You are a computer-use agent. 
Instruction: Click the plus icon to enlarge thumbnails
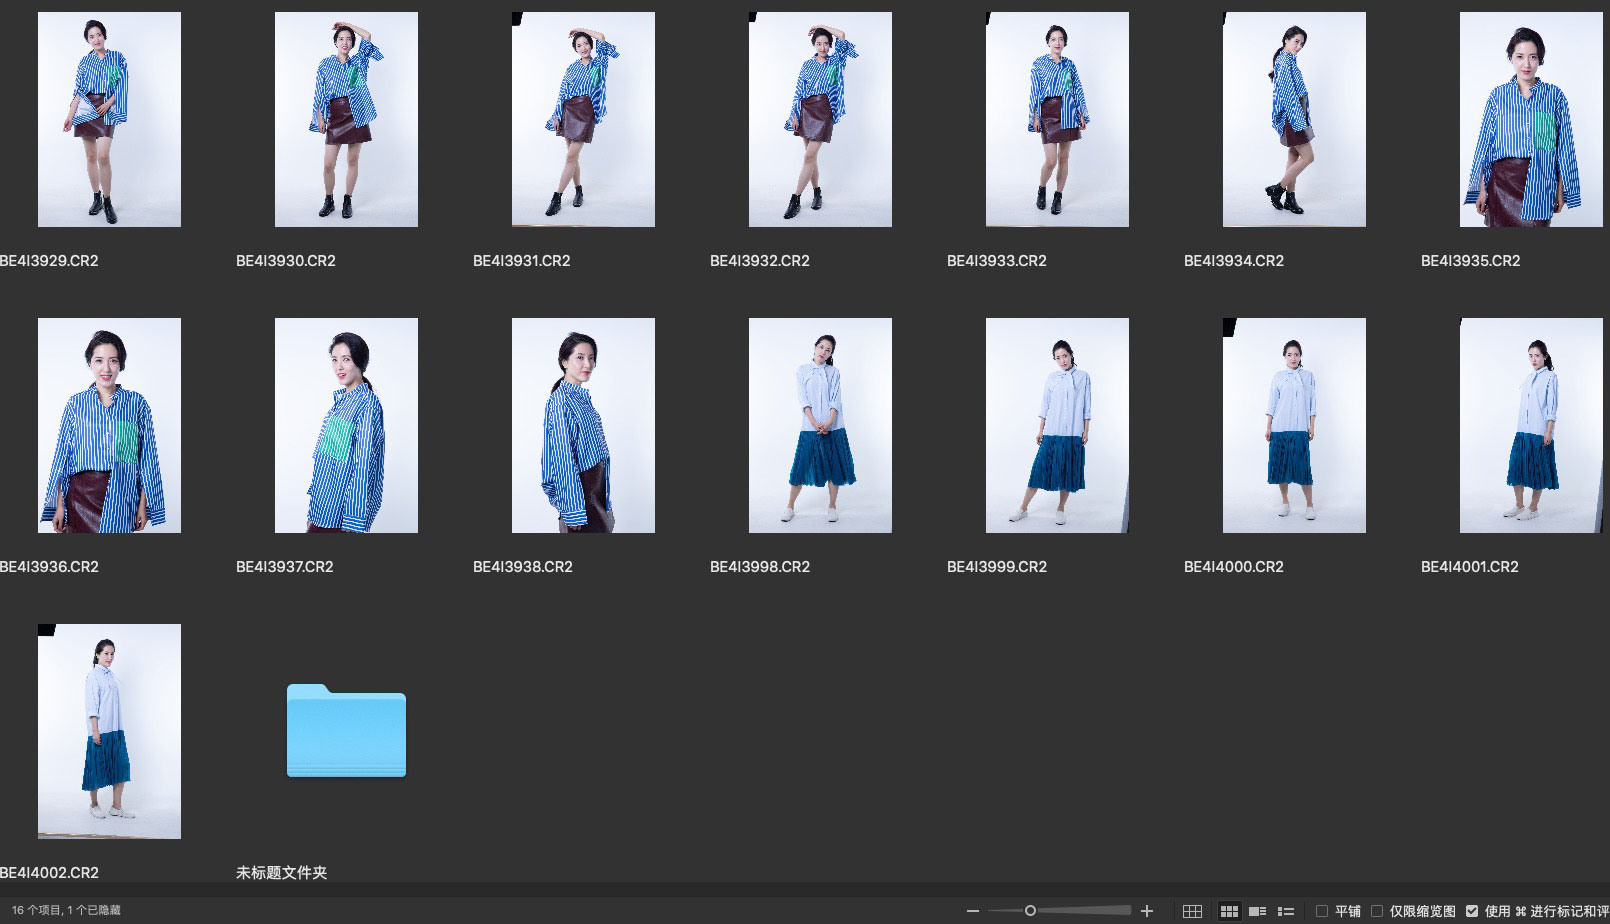1147,911
